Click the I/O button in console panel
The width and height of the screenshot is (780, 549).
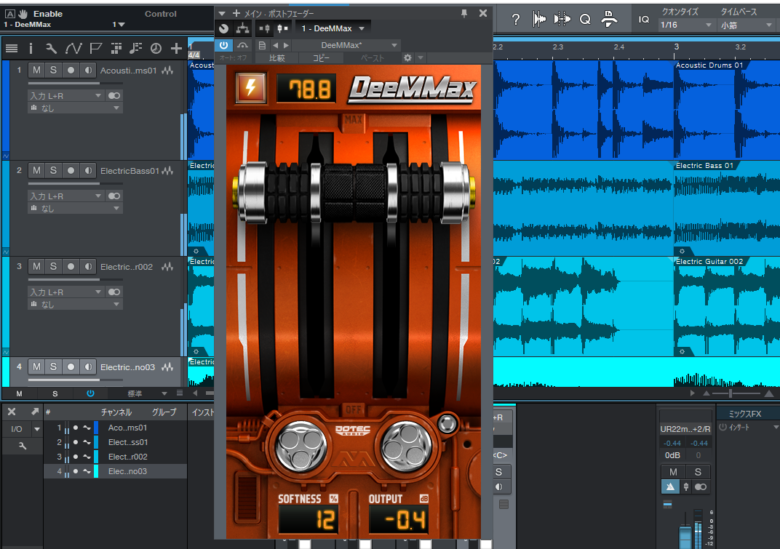(x=17, y=429)
